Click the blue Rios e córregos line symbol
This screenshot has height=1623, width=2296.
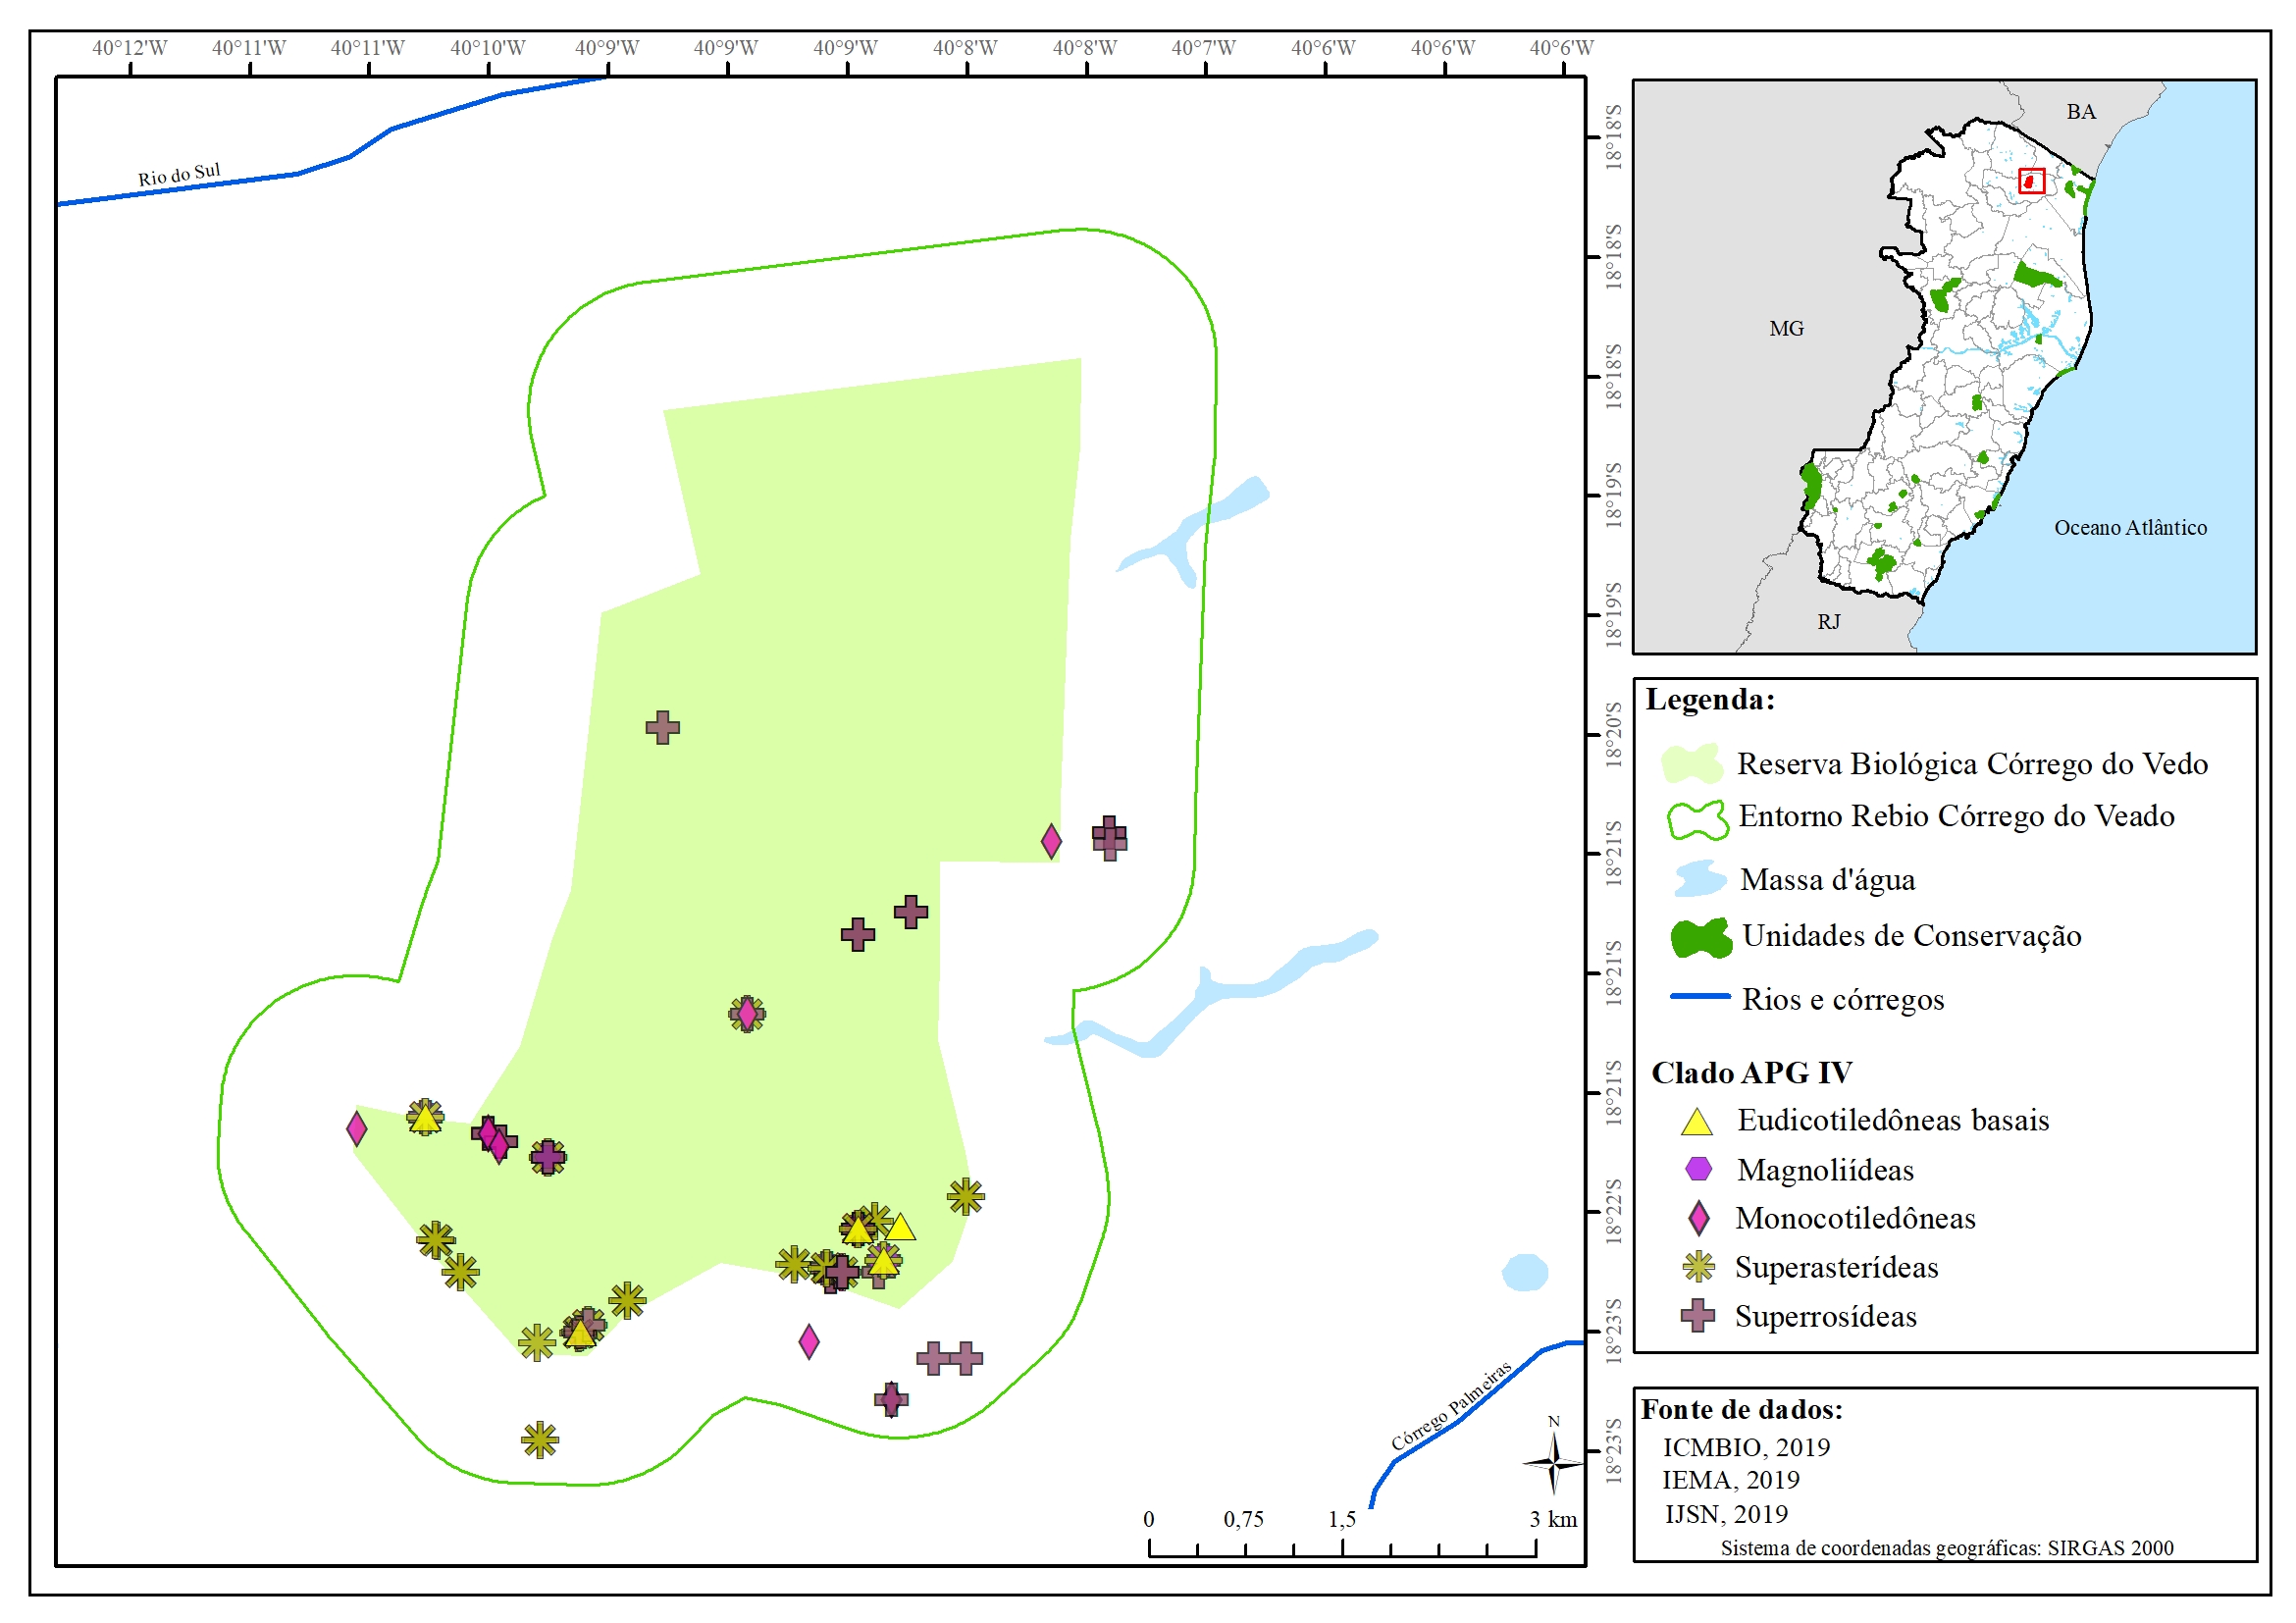pos(1699,996)
